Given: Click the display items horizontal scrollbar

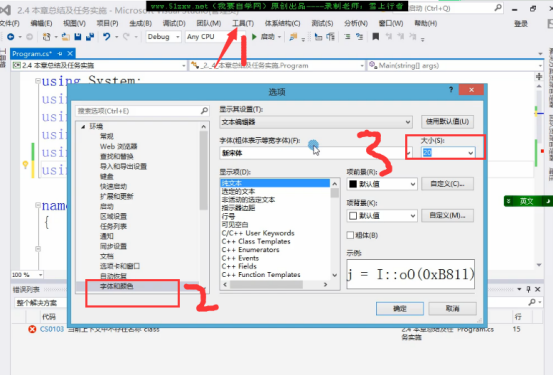Looking at the screenshot, I should (x=275, y=284).
